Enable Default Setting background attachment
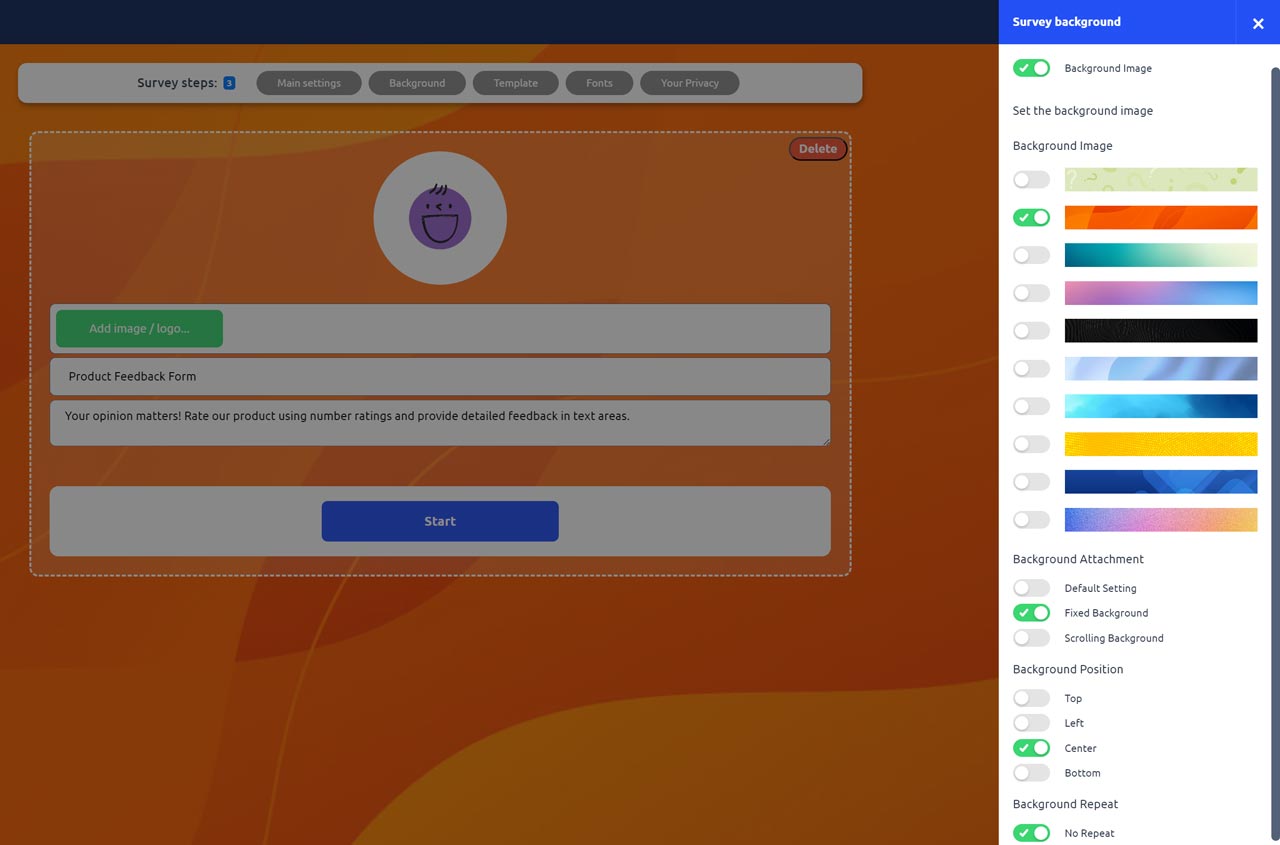 click(x=1031, y=587)
